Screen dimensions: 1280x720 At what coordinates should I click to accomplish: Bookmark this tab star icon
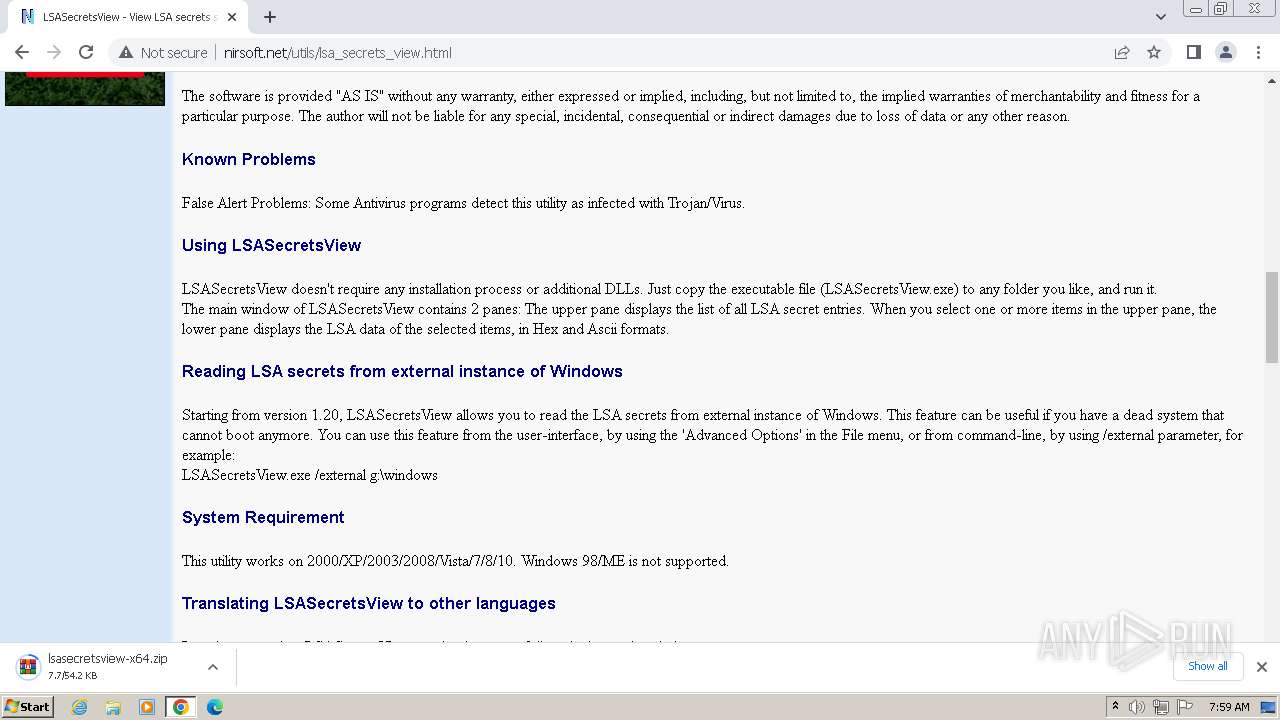[1154, 53]
